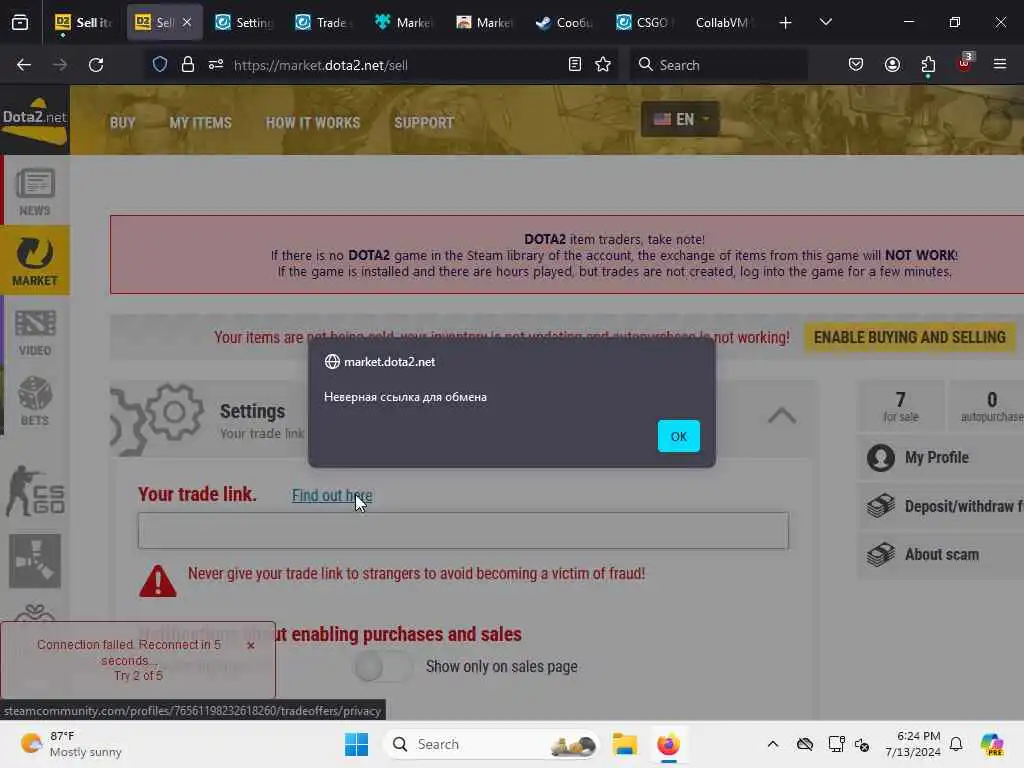Open the Firefox application menu
This screenshot has height=768, width=1024.
[999, 65]
